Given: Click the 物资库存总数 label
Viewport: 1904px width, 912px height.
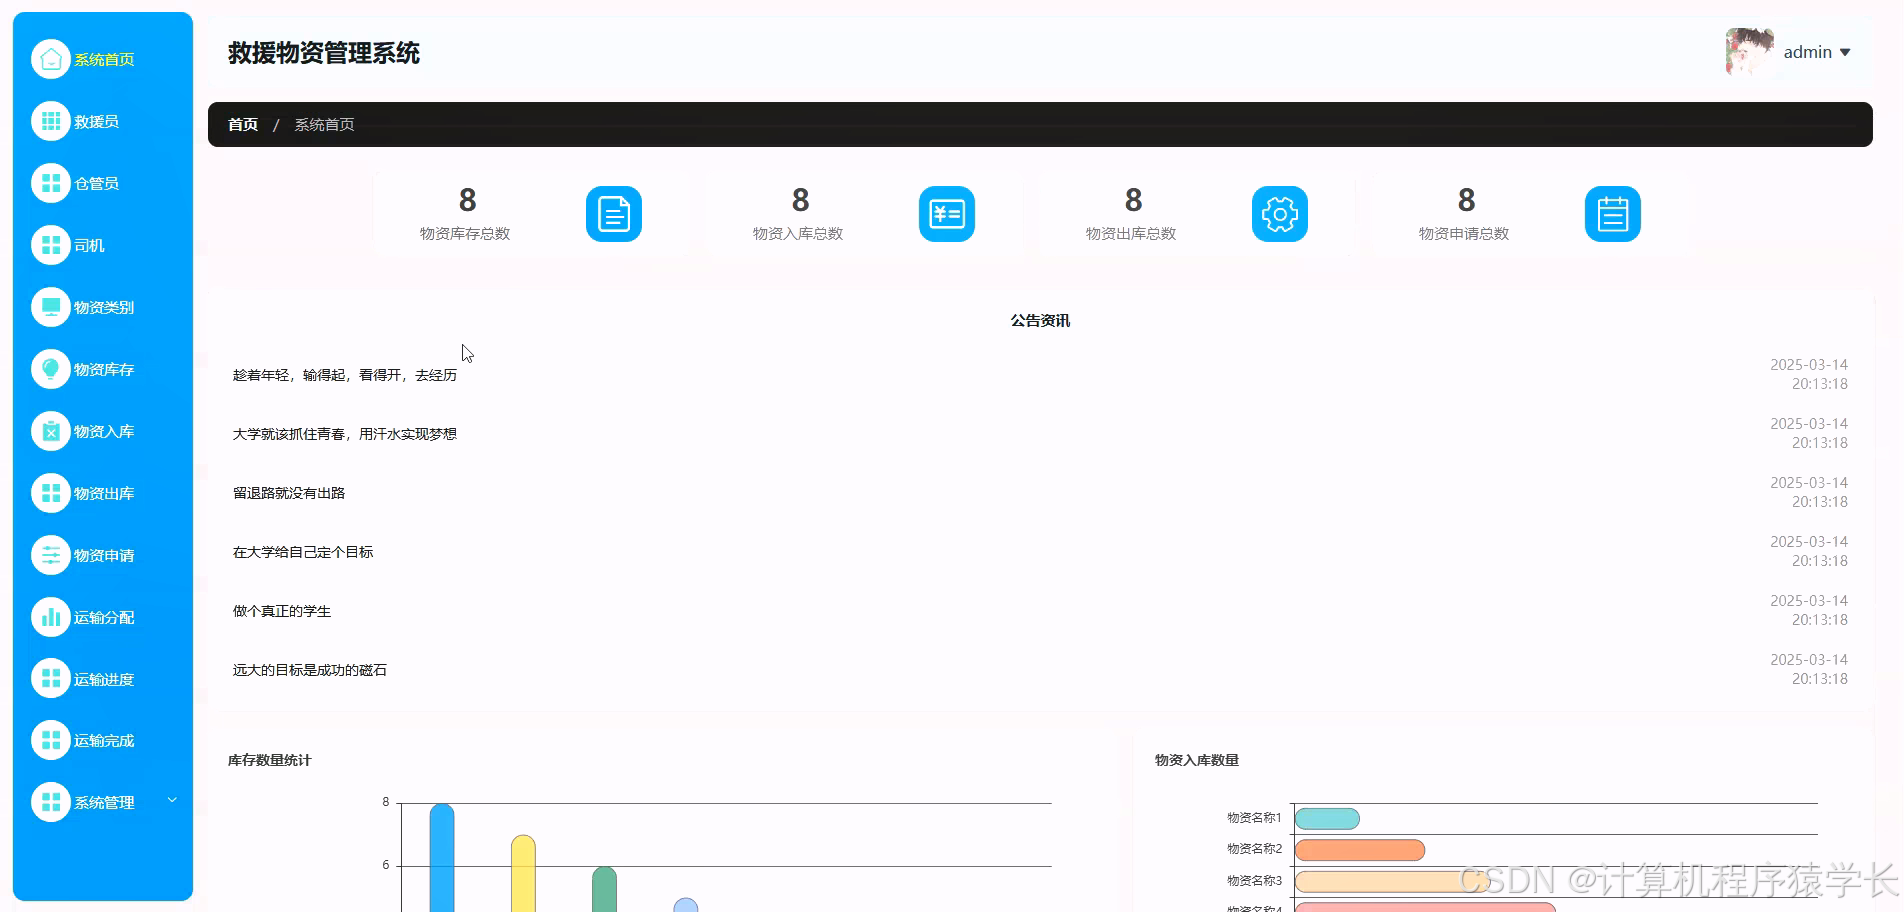Looking at the screenshot, I should (465, 233).
